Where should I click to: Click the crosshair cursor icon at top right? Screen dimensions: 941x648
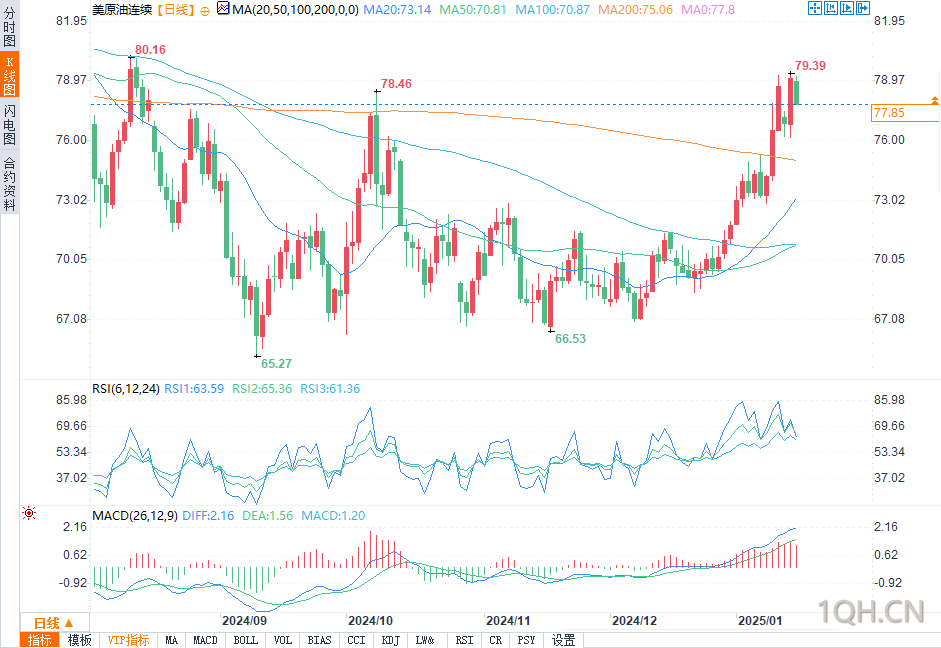814,8
